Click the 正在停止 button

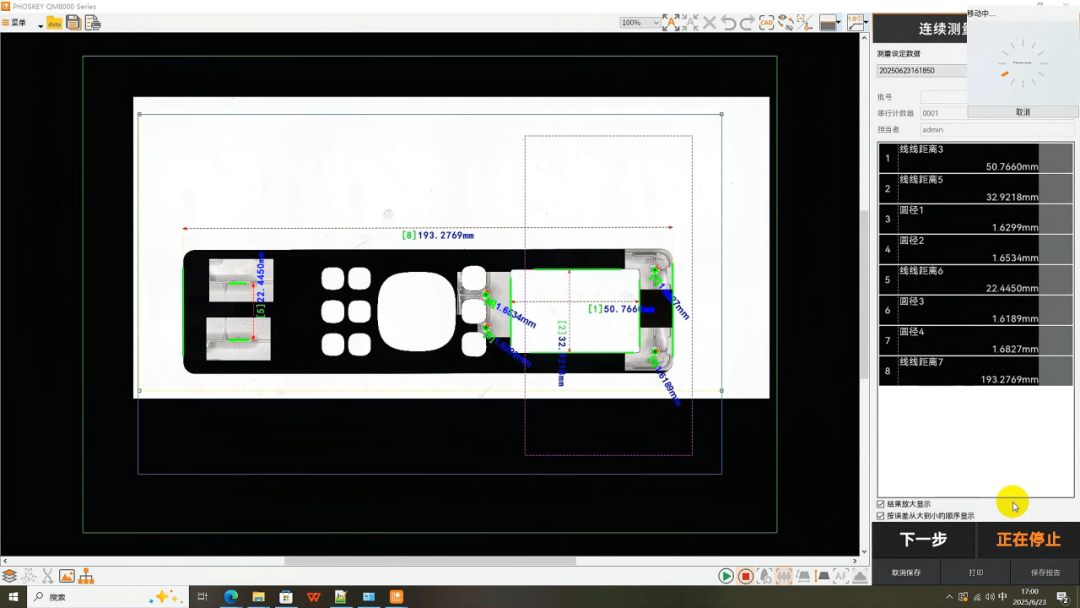pos(1028,540)
